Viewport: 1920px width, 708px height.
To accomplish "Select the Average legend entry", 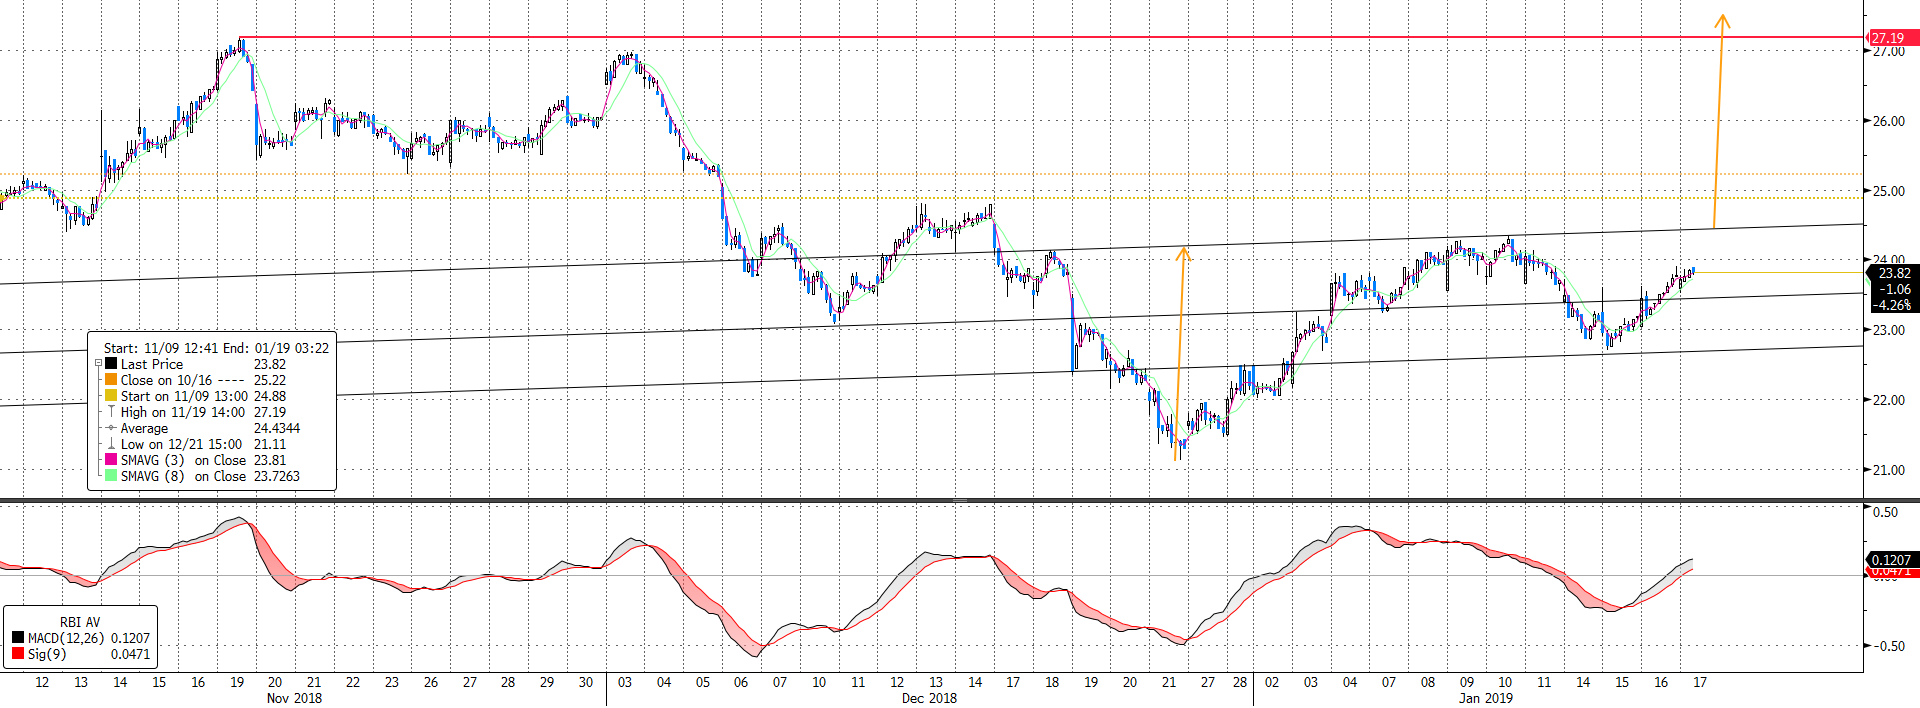I will coord(200,428).
